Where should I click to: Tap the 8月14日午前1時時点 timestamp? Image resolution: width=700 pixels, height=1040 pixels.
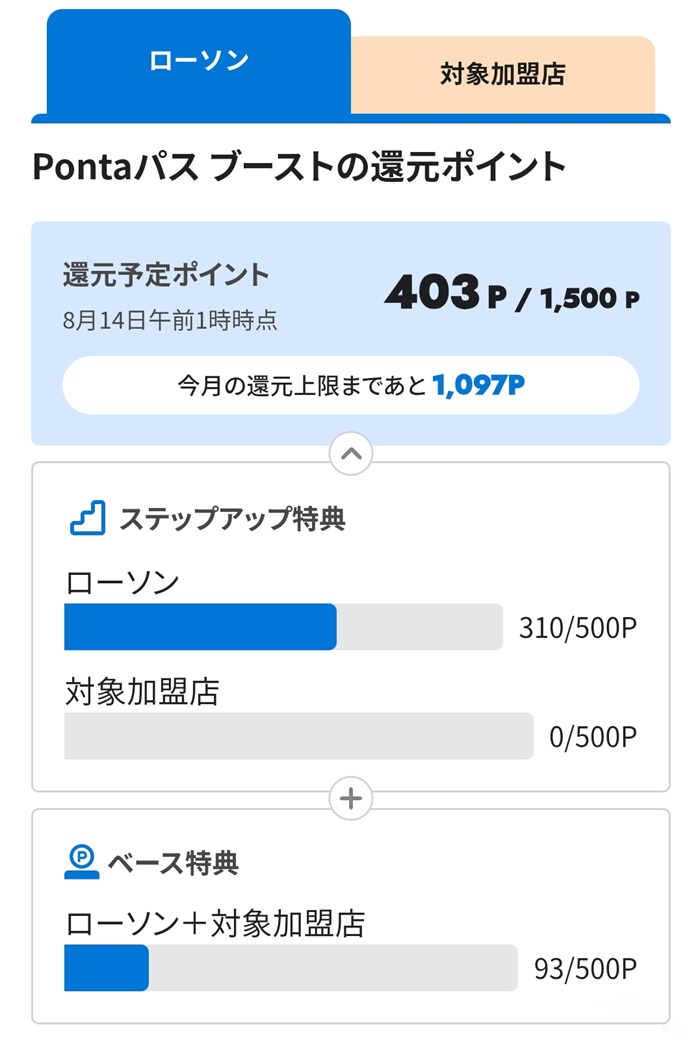pyautogui.click(x=170, y=320)
